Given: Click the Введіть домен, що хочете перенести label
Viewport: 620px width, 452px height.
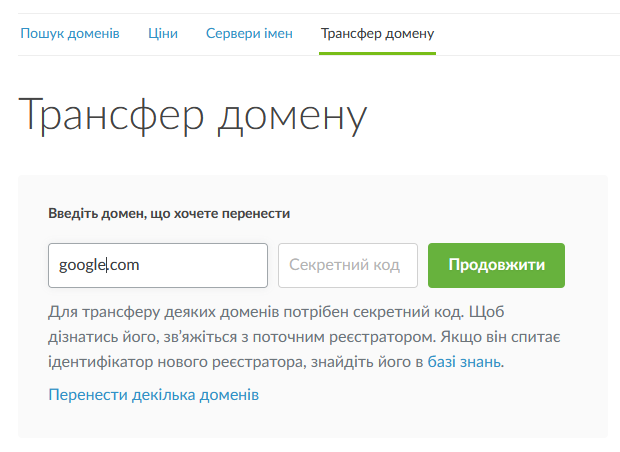Looking at the screenshot, I should coord(169,213).
